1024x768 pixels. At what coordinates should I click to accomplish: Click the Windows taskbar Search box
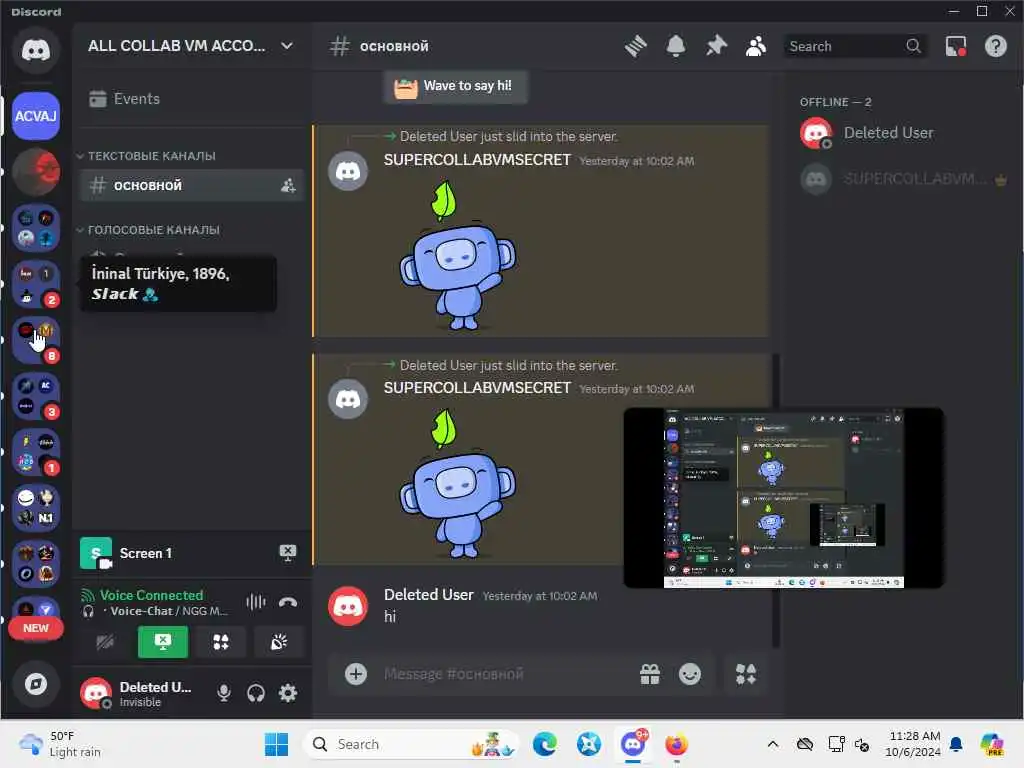411,744
